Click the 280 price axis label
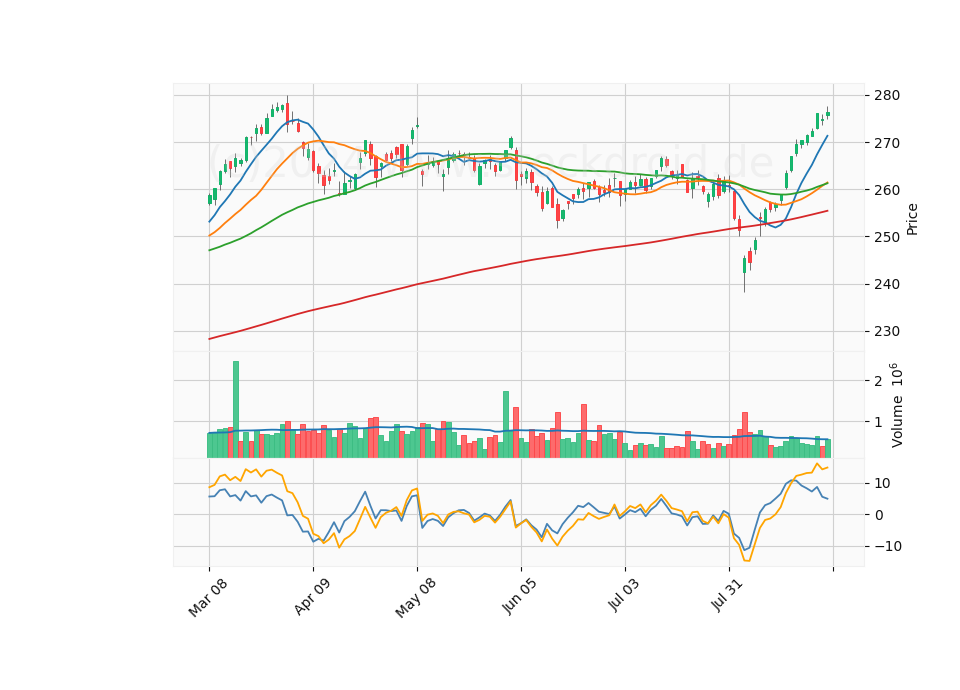The image size is (960, 690). pos(888,96)
